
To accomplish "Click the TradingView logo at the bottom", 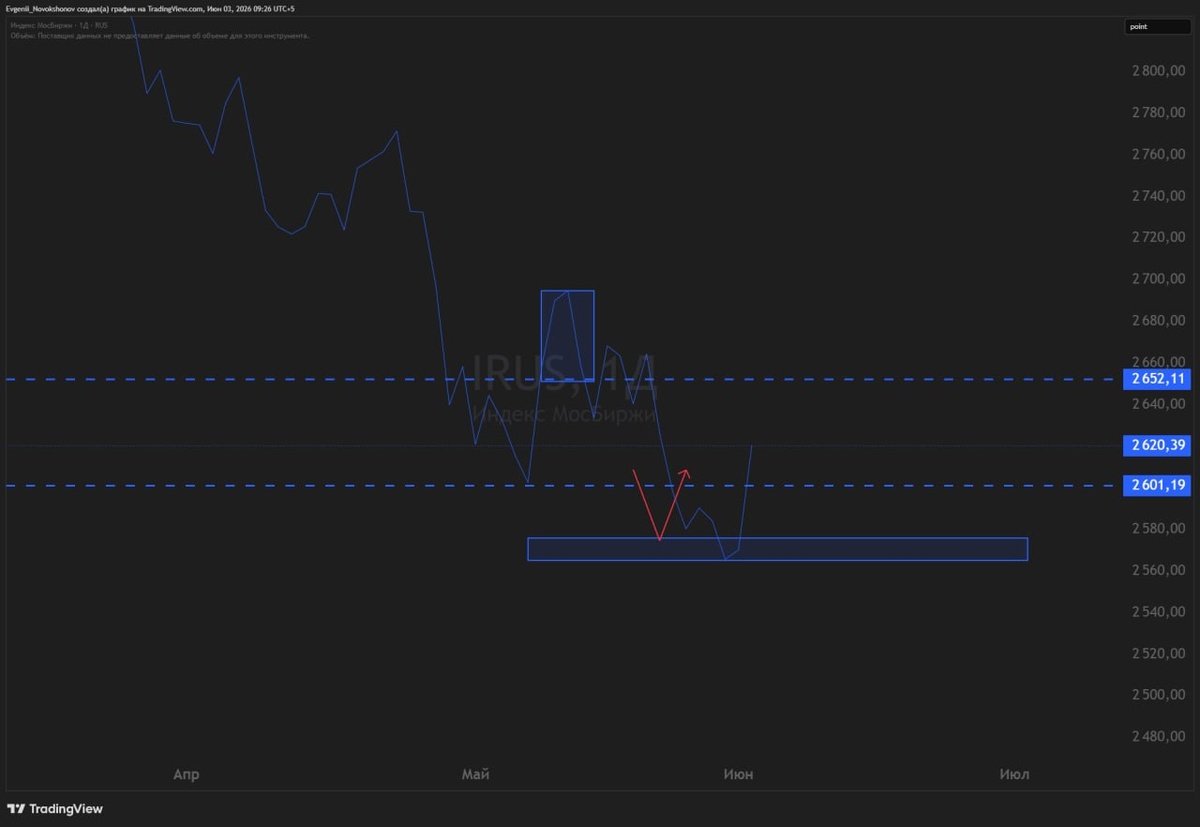I will pos(55,808).
